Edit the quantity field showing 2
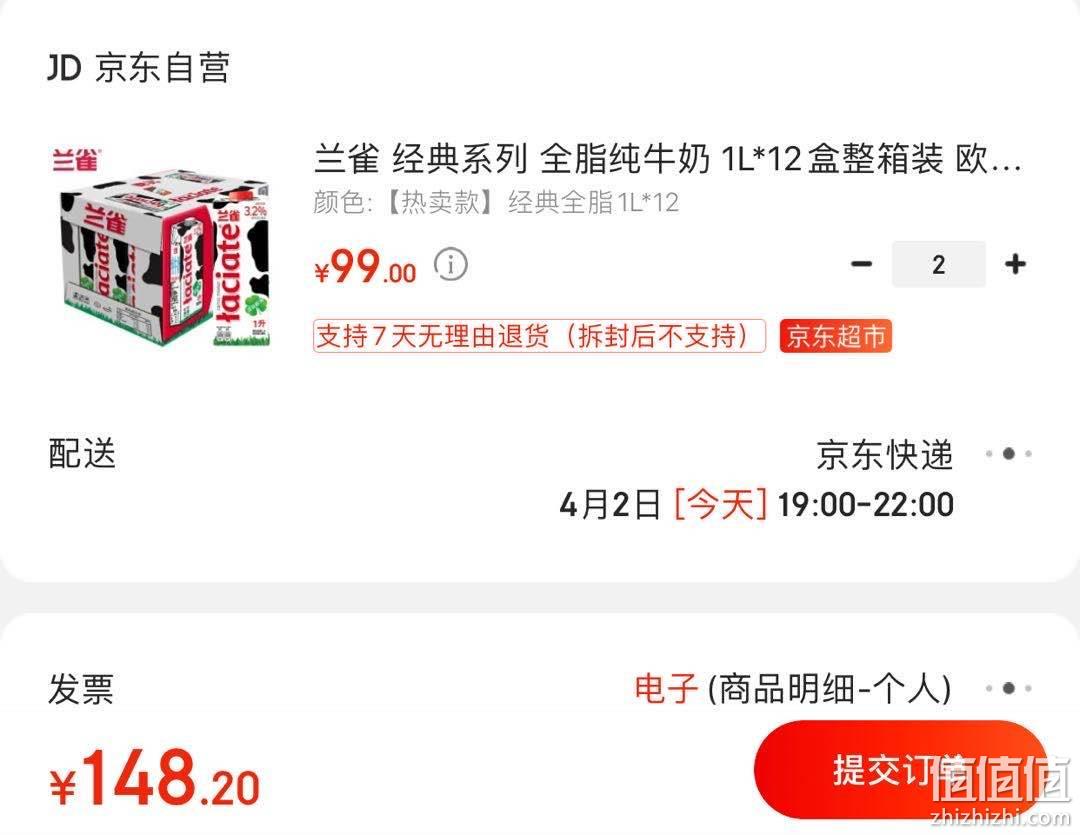 938,264
